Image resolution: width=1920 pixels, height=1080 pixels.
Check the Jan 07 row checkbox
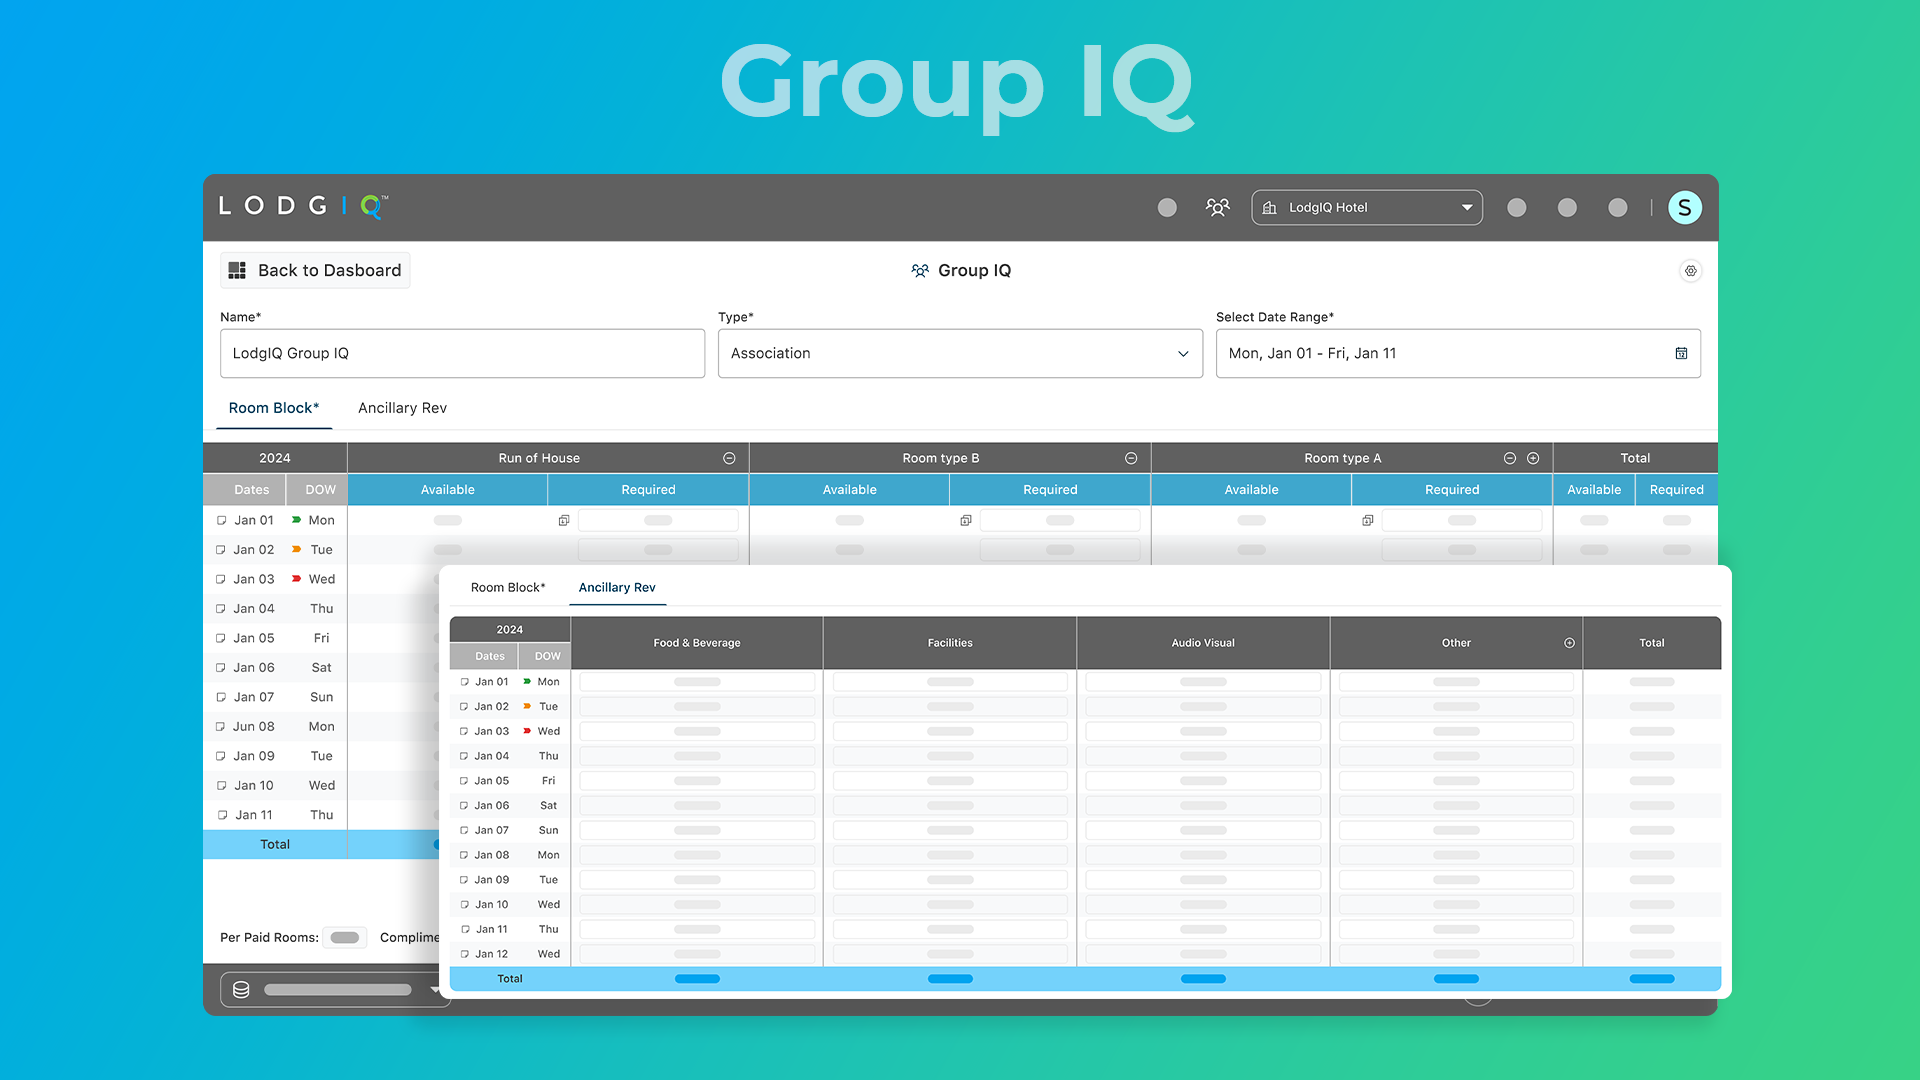[221, 697]
